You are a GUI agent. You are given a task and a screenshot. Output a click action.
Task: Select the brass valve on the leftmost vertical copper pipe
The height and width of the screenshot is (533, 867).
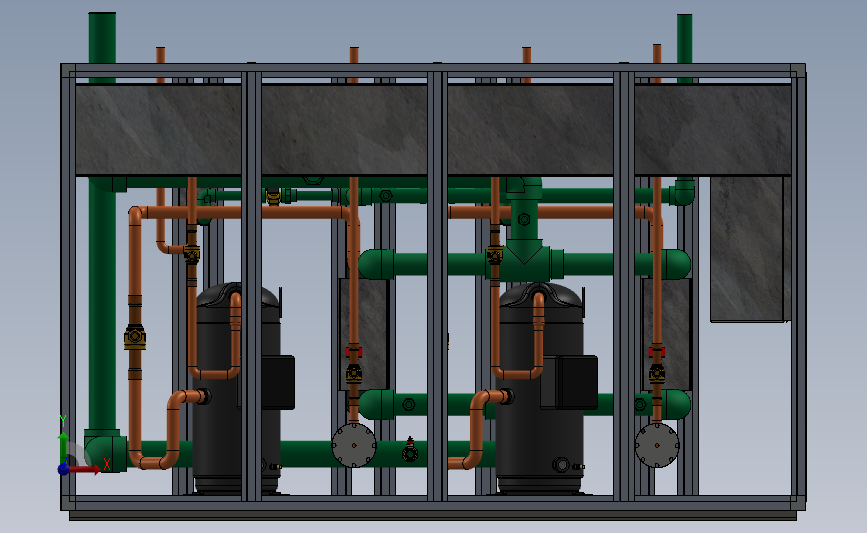tap(135, 337)
